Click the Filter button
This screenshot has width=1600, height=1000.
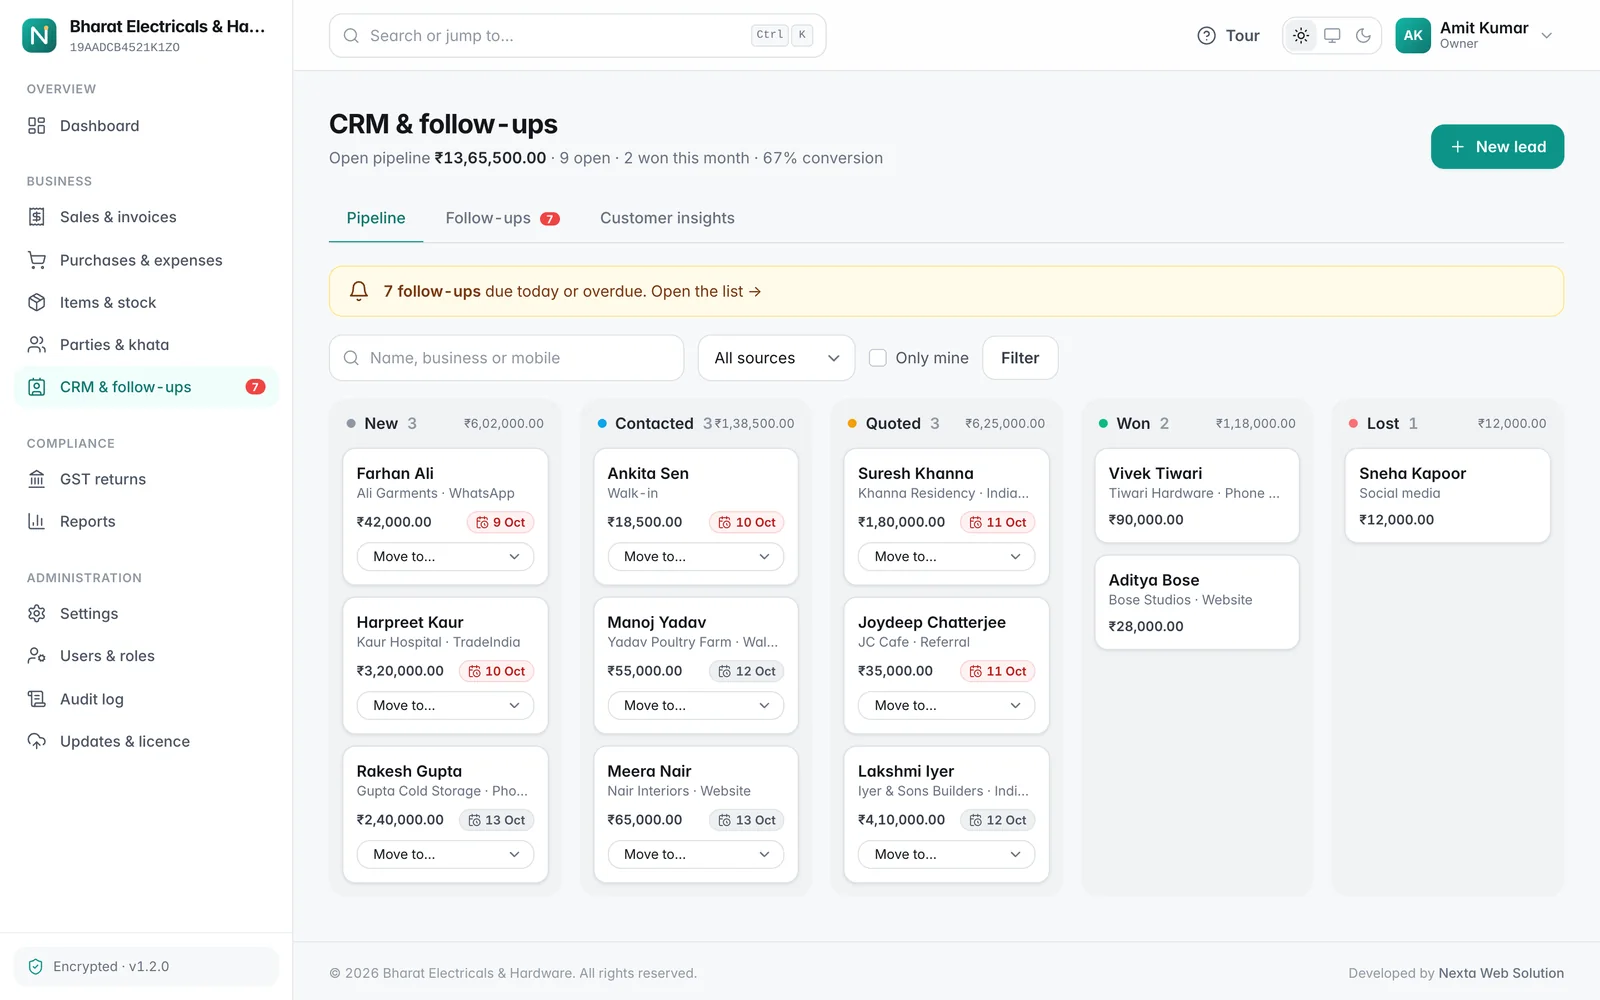click(1020, 358)
